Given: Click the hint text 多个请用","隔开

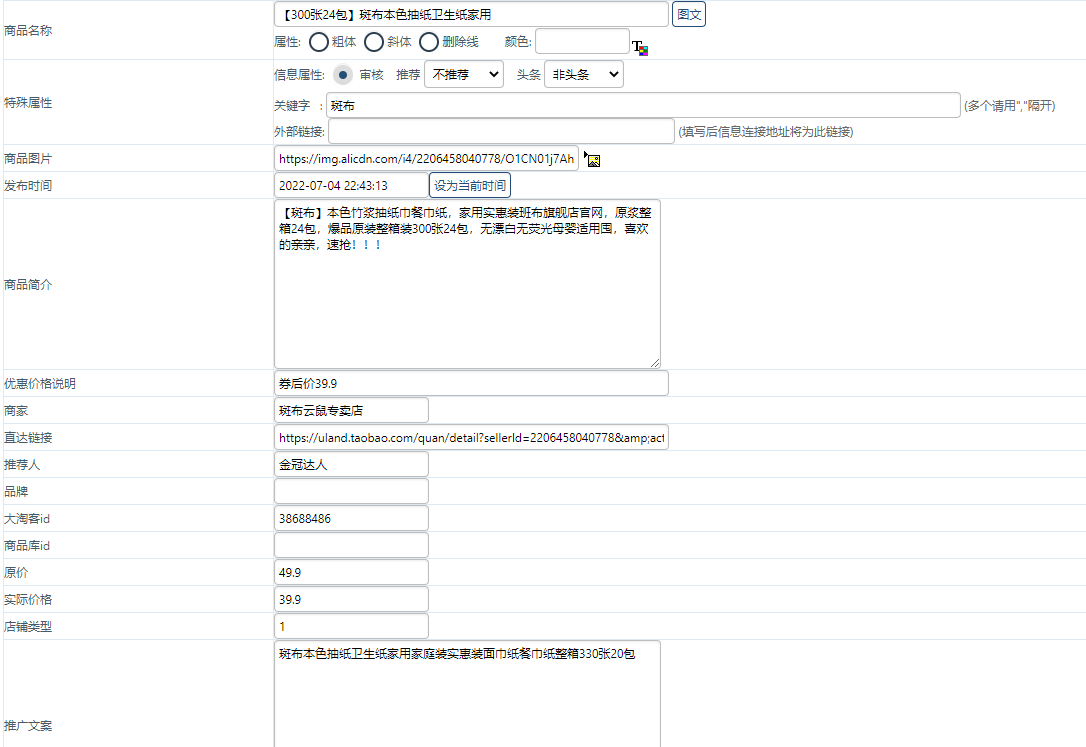Looking at the screenshot, I should 1010,105.
